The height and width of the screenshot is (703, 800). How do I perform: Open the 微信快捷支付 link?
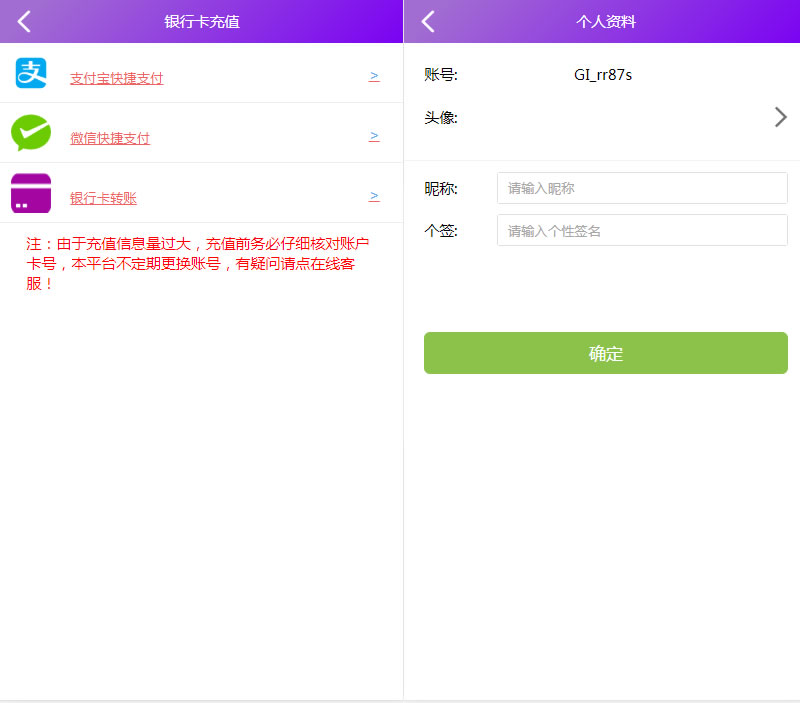110,138
